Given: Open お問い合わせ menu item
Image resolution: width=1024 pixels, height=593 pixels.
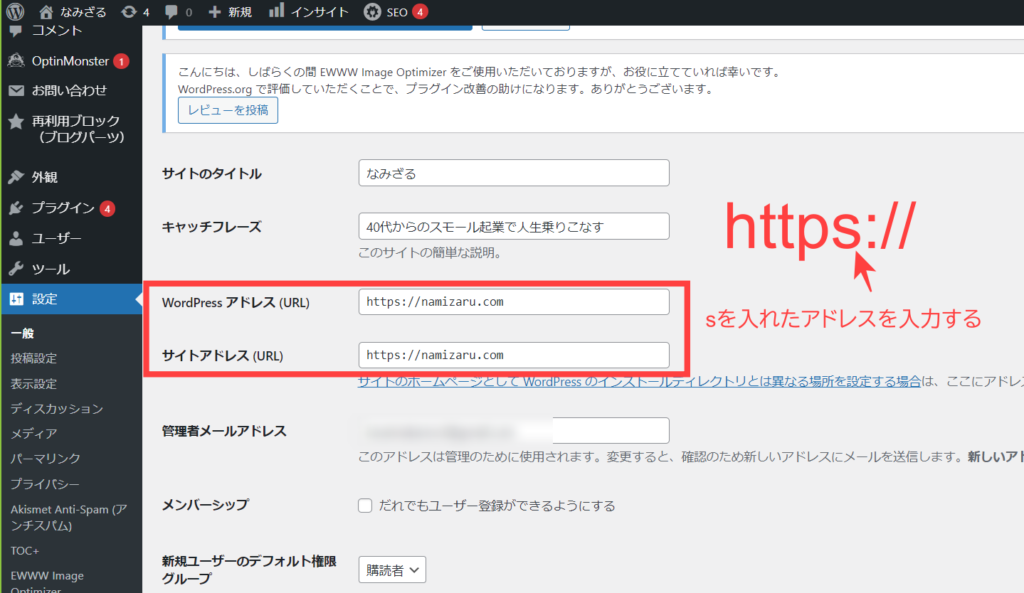Looking at the screenshot, I should click(70, 91).
